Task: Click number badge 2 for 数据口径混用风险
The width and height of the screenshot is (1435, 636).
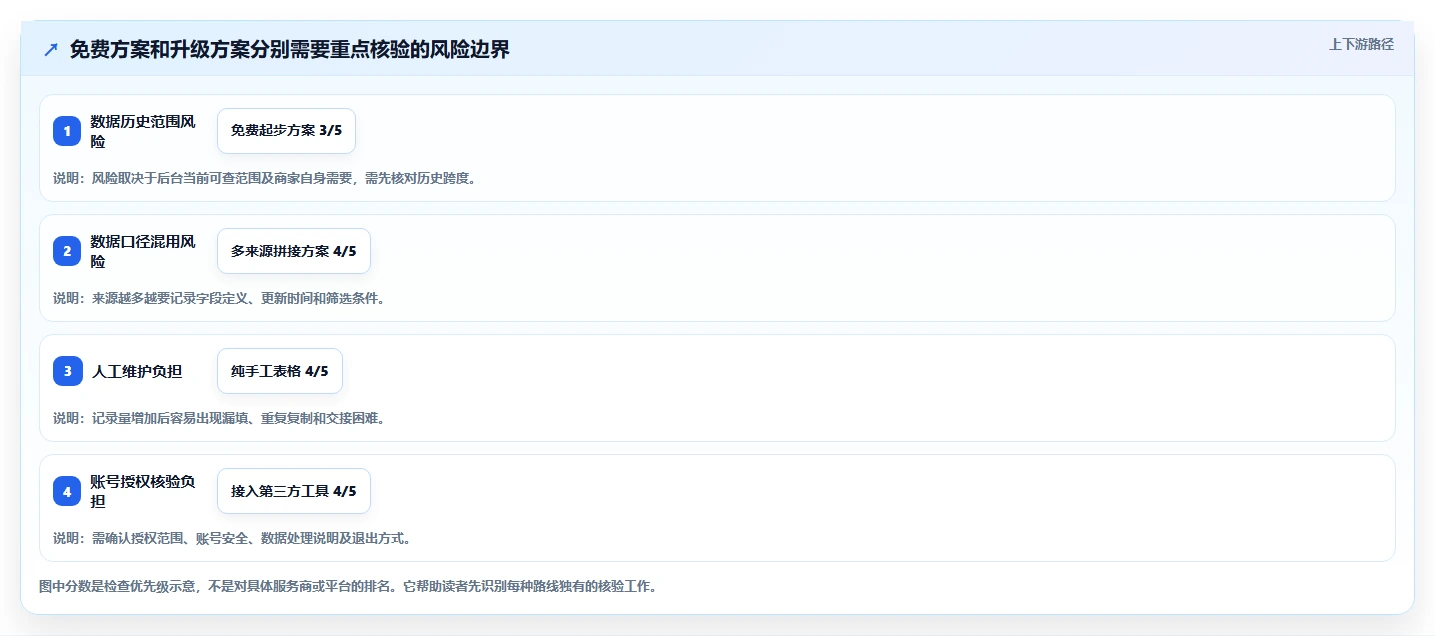Action: point(67,251)
